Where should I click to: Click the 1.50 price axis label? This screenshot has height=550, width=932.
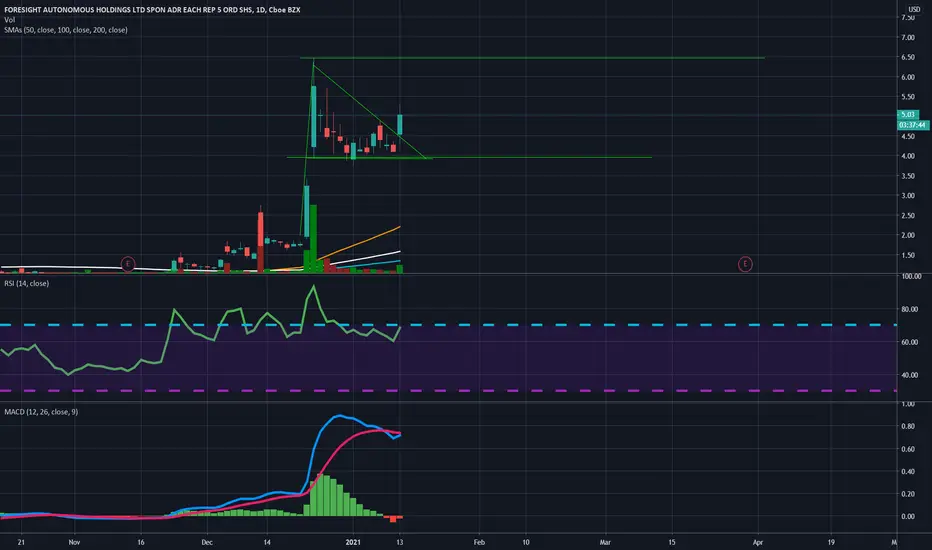pos(908,255)
